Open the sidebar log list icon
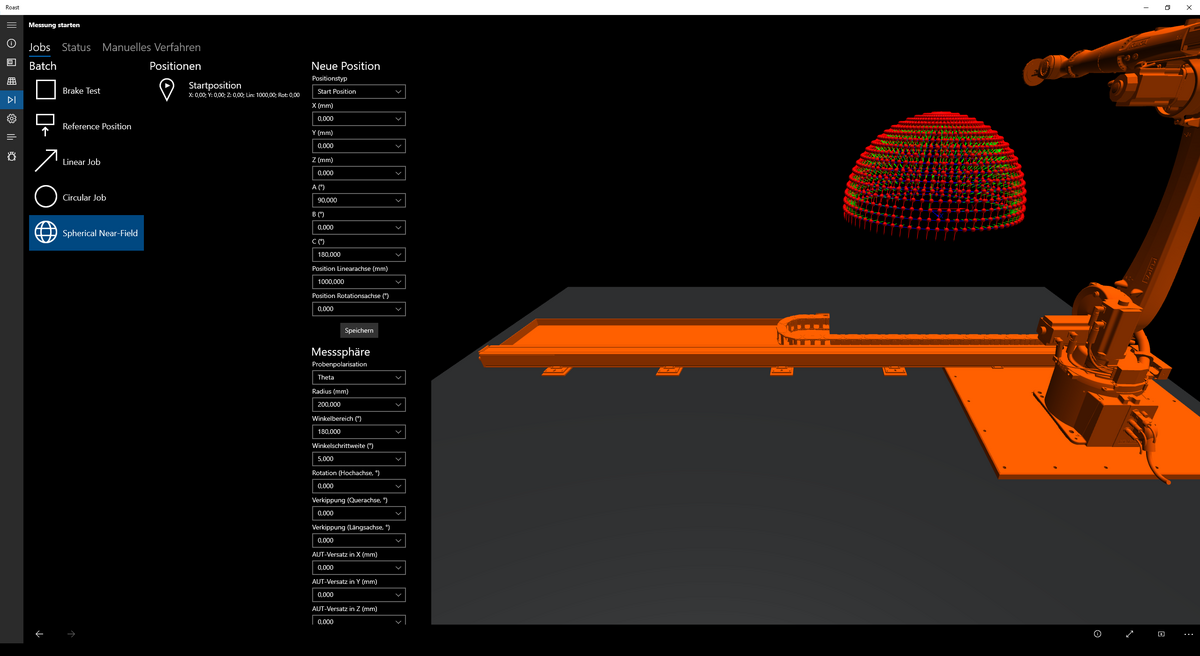The width and height of the screenshot is (1200, 656). pyautogui.click(x=11, y=137)
